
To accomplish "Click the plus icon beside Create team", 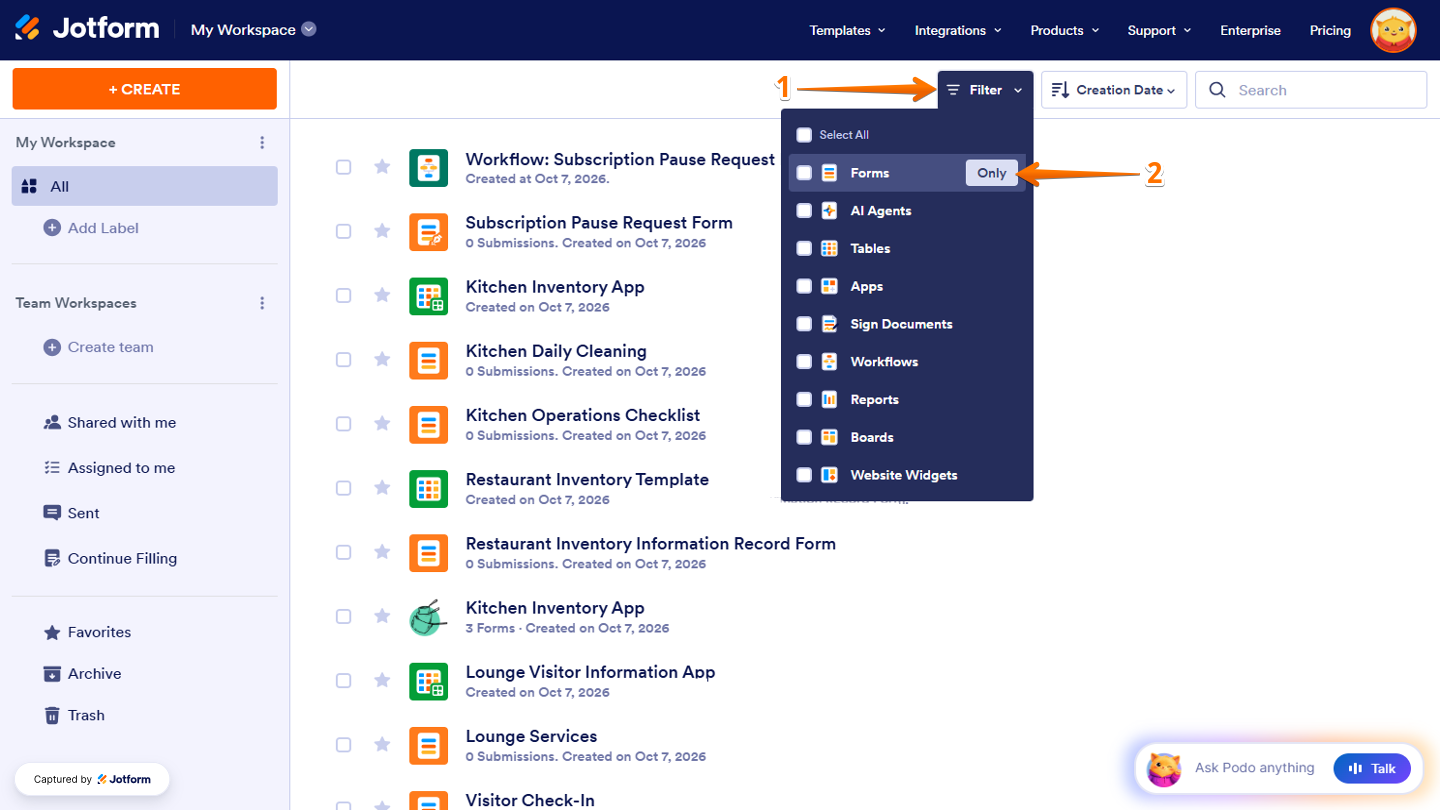I will point(52,347).
